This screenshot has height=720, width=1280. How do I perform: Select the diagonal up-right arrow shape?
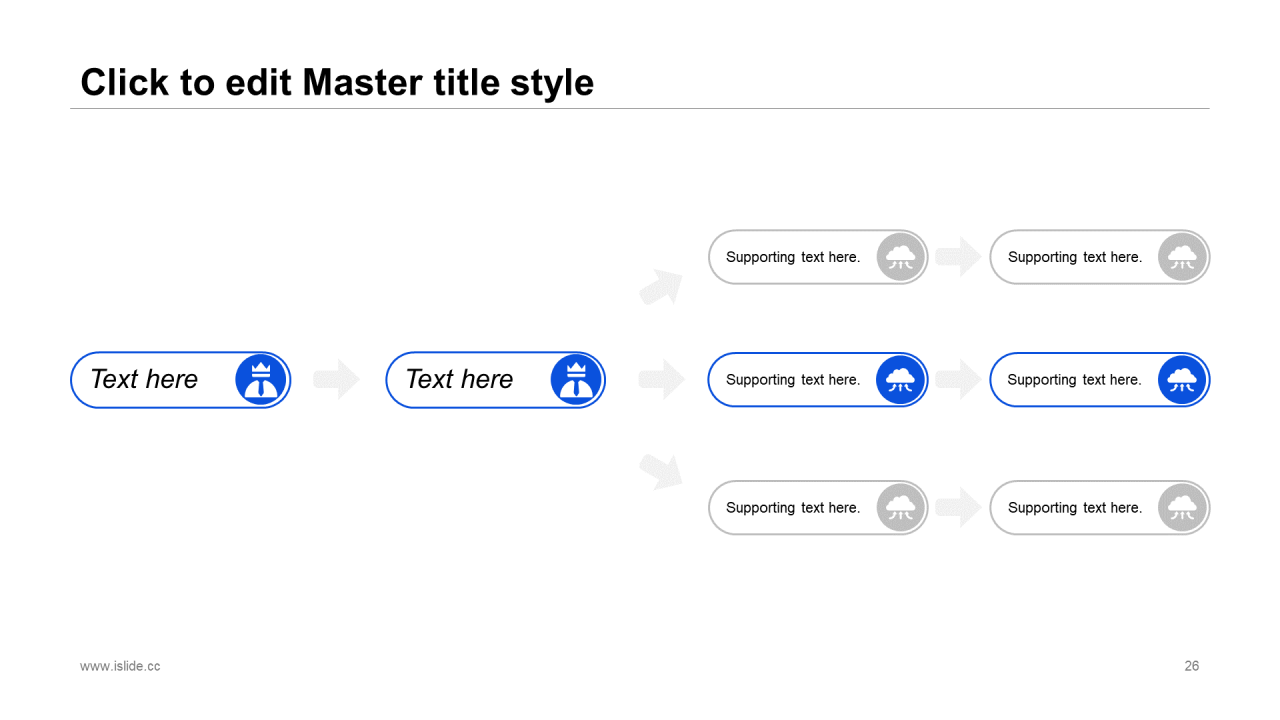[x=662, y=287]
